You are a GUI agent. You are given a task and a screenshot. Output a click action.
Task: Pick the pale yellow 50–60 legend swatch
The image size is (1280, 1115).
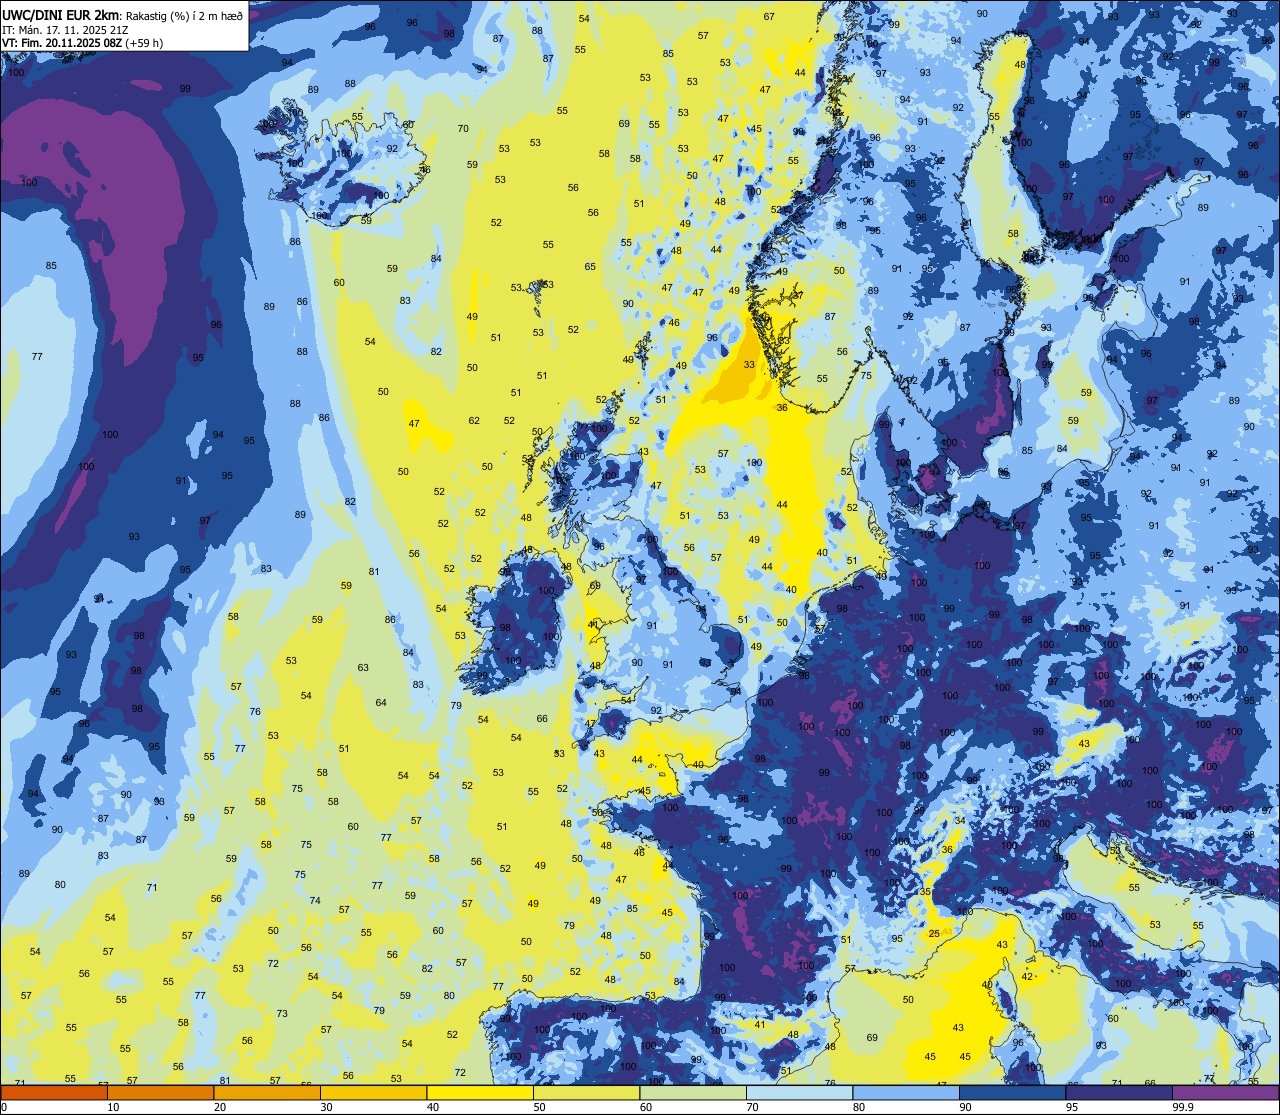pos(586,1093)
